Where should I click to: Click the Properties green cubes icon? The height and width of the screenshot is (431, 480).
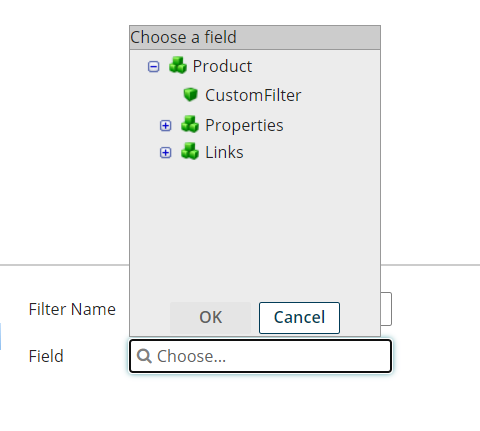190,124
